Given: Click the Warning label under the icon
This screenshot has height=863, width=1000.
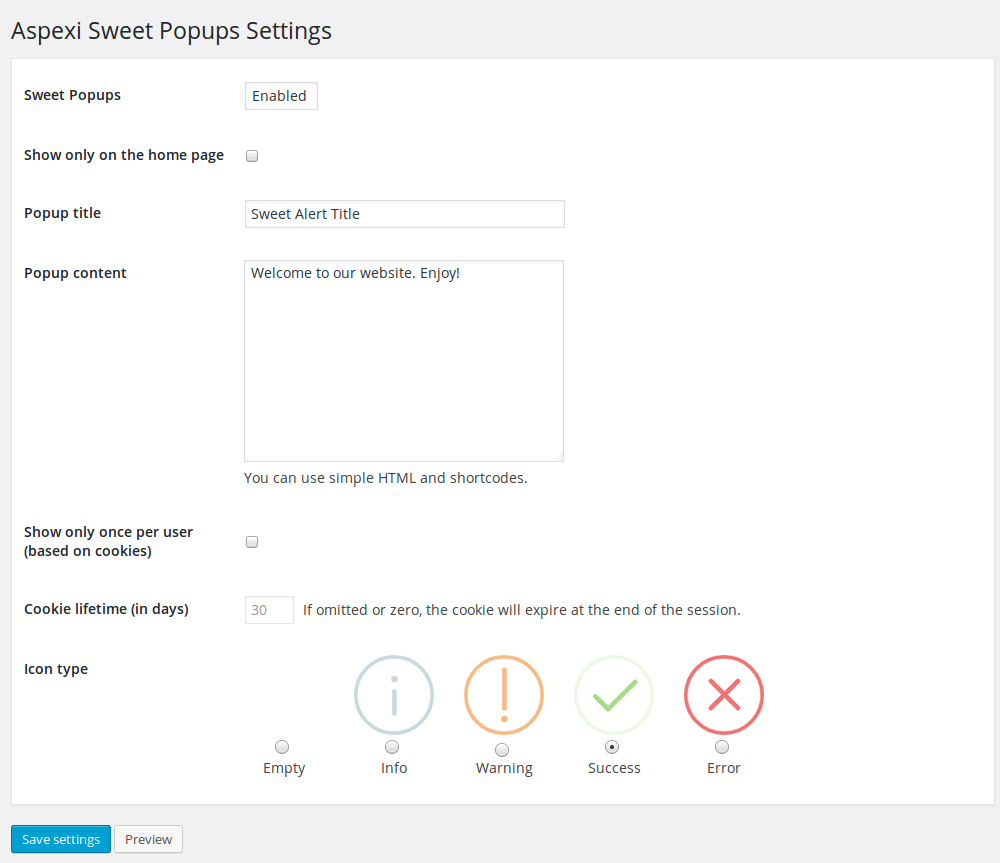Looking at the screenshot, I should pos(504,769).
